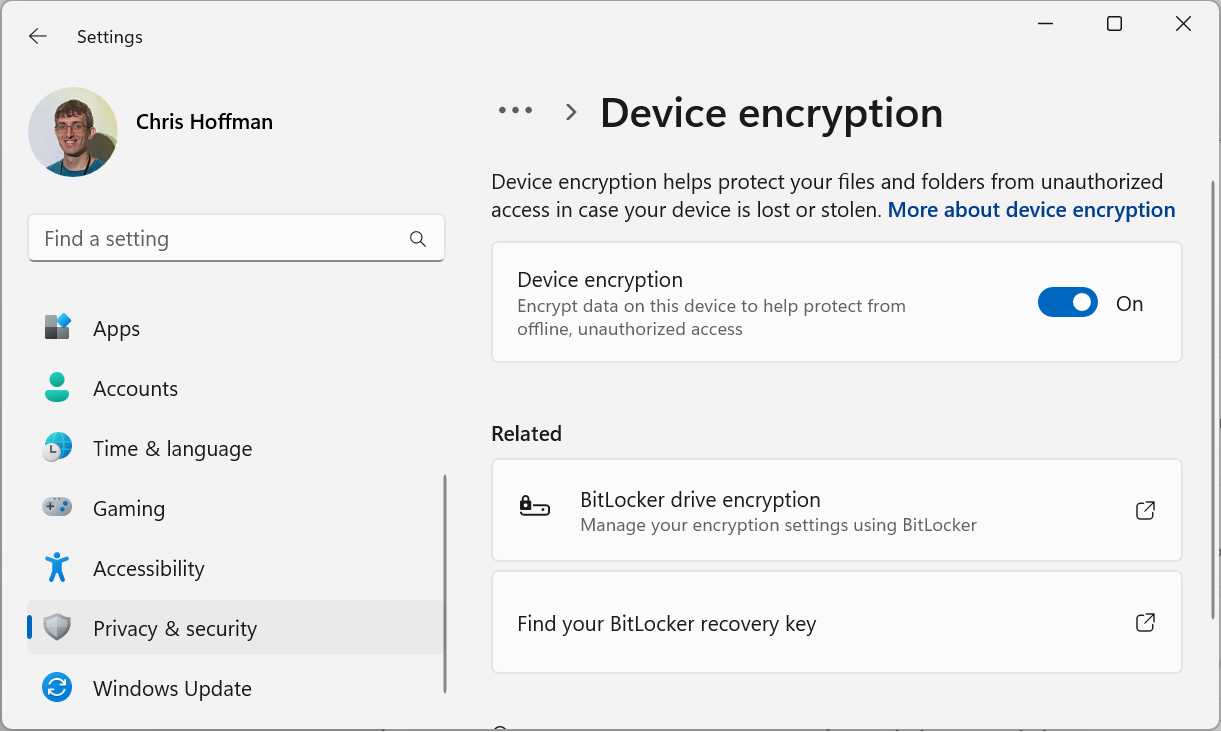The height and width of the screenshot is (732, 1221).
Task: Open Find your BitLocker recovery key
Action: [x=667, y=622]
